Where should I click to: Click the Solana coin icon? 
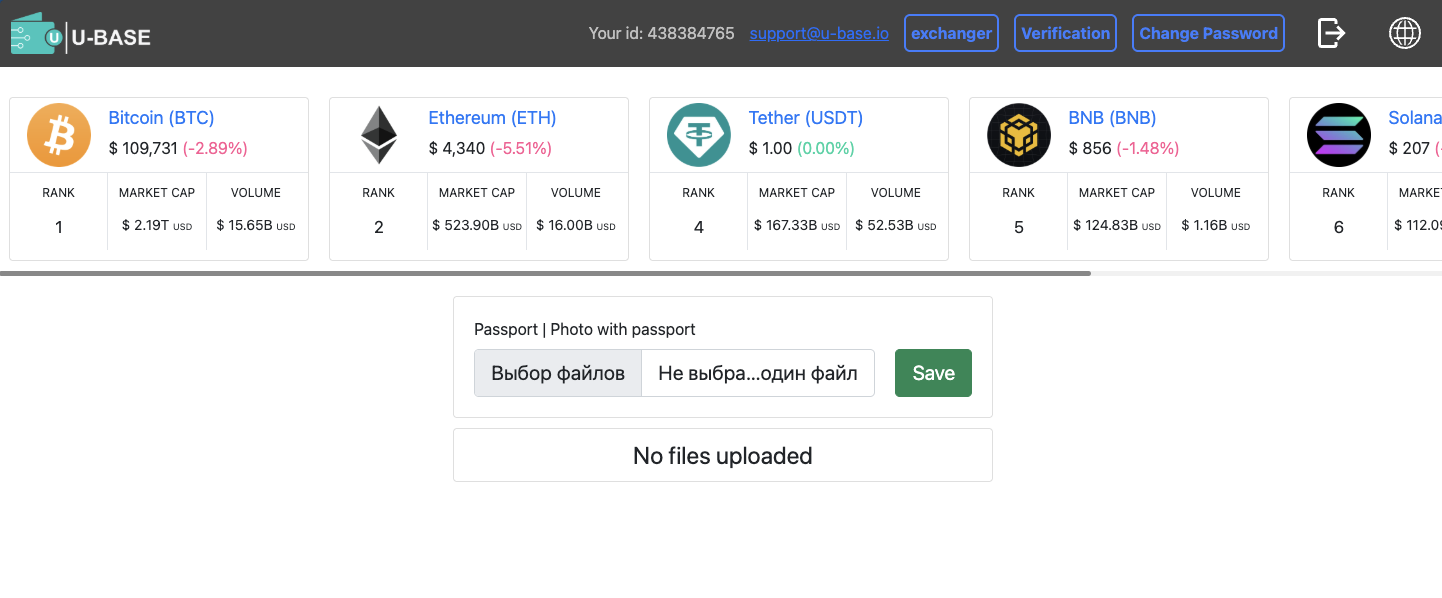click(x=1339, y=135)
